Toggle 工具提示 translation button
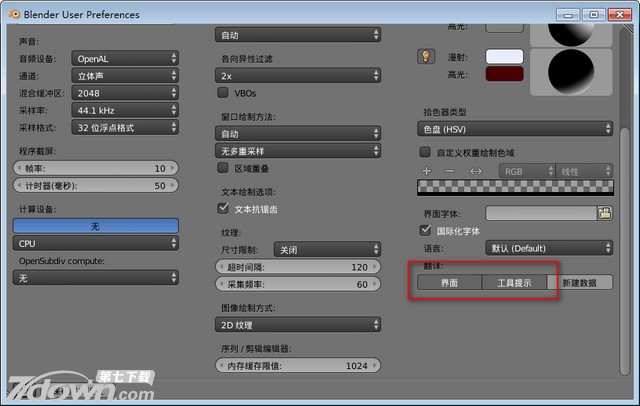The height and width of the screenshot is (406, 640). [x=514, y=282]
